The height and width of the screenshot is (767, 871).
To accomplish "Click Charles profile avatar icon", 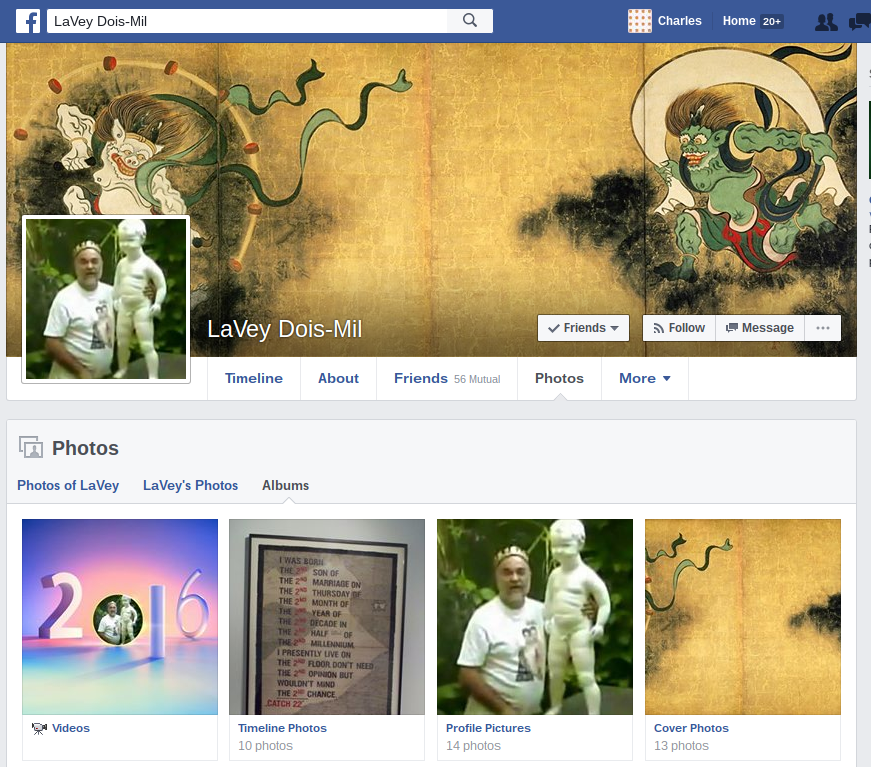I will coord(639,21).
